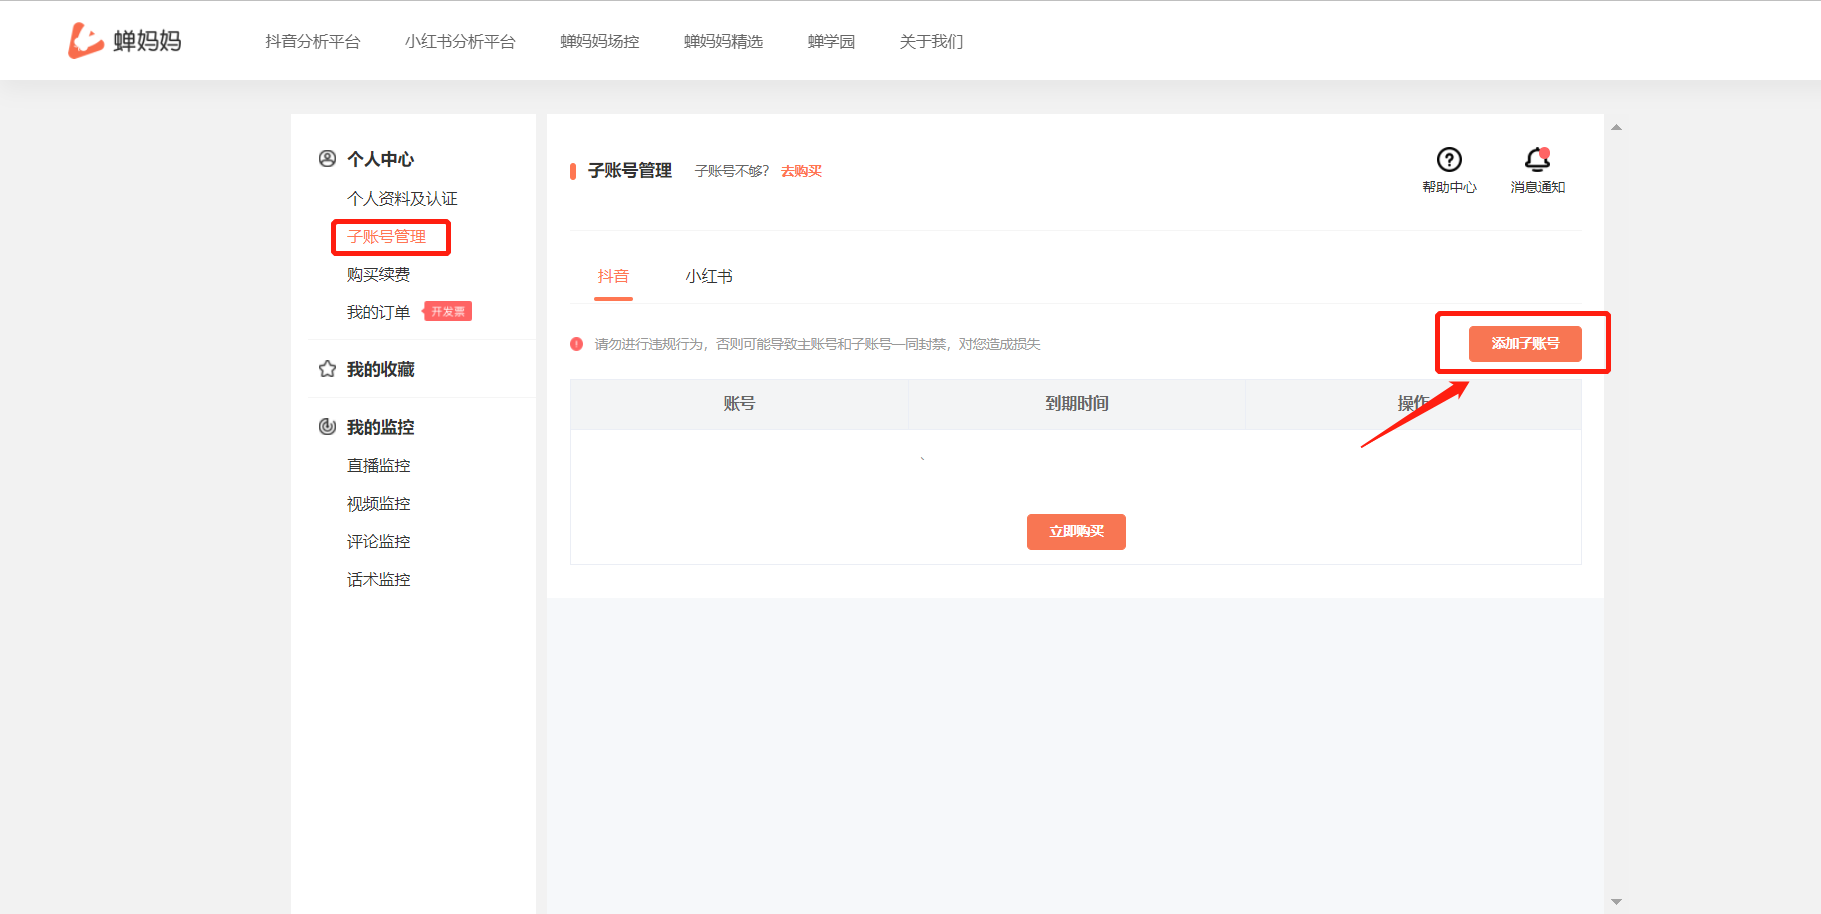Click the 个人中心 section heading

[381, 159]
